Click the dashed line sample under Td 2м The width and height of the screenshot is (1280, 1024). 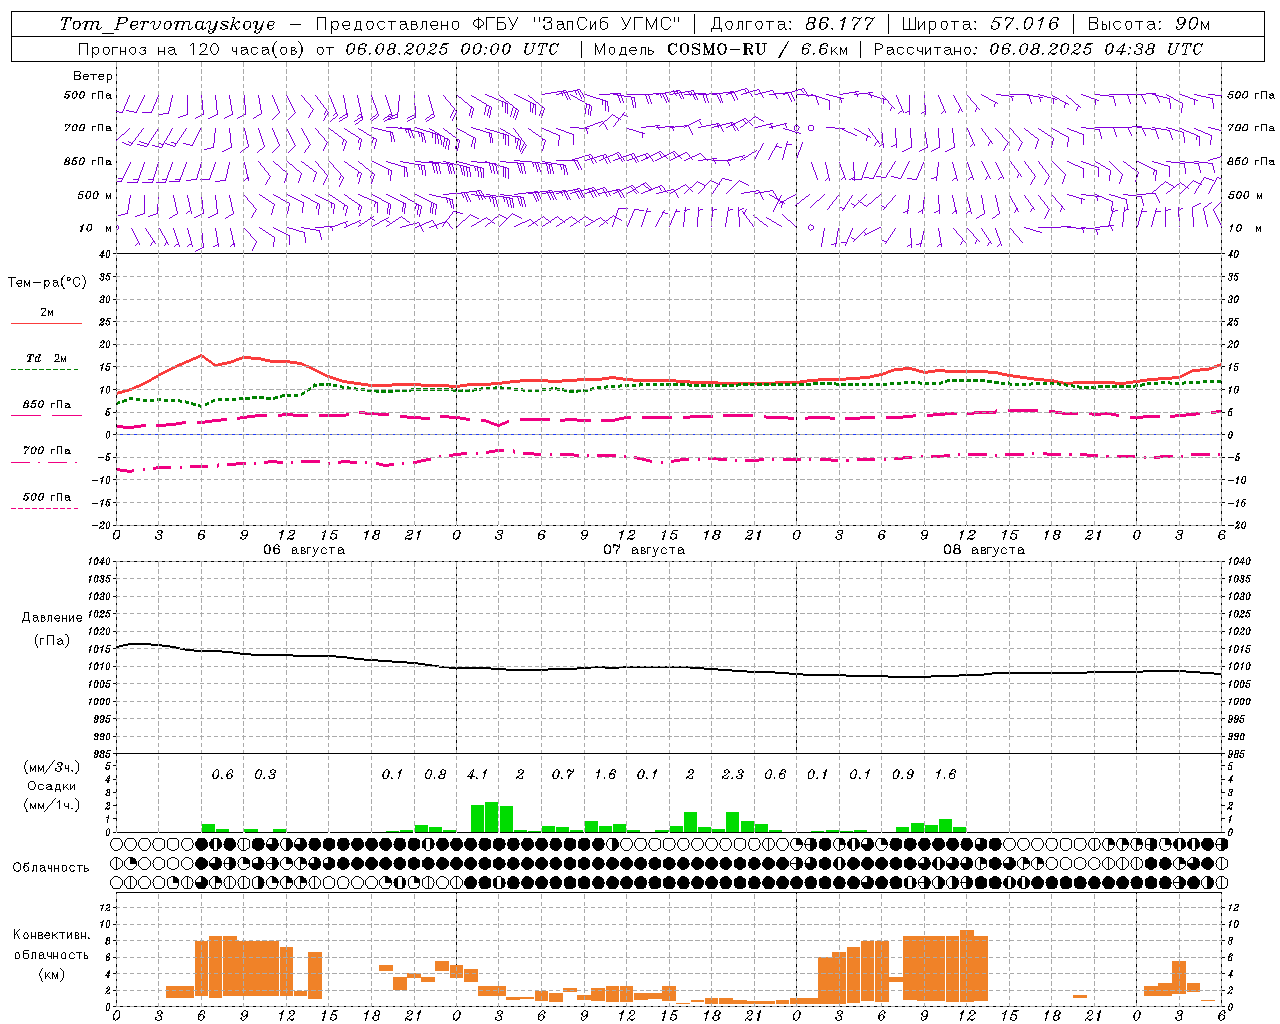click(x=44, y=370)
